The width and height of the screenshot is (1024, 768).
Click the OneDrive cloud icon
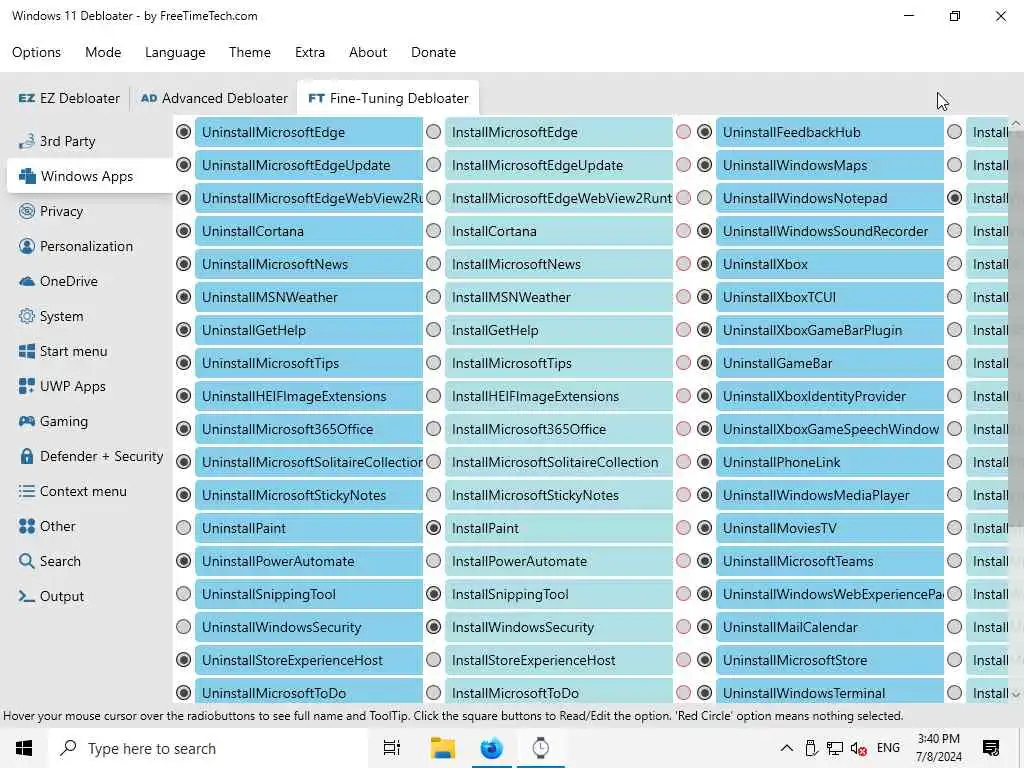[26, 281]
